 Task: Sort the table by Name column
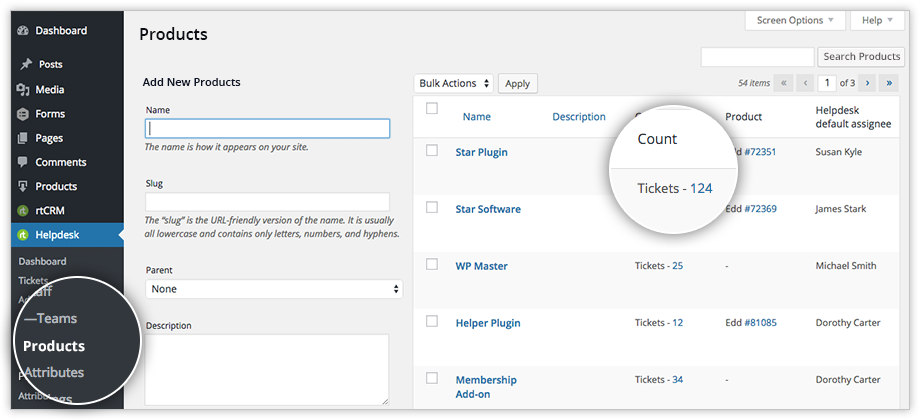click(x=476, y=117)
